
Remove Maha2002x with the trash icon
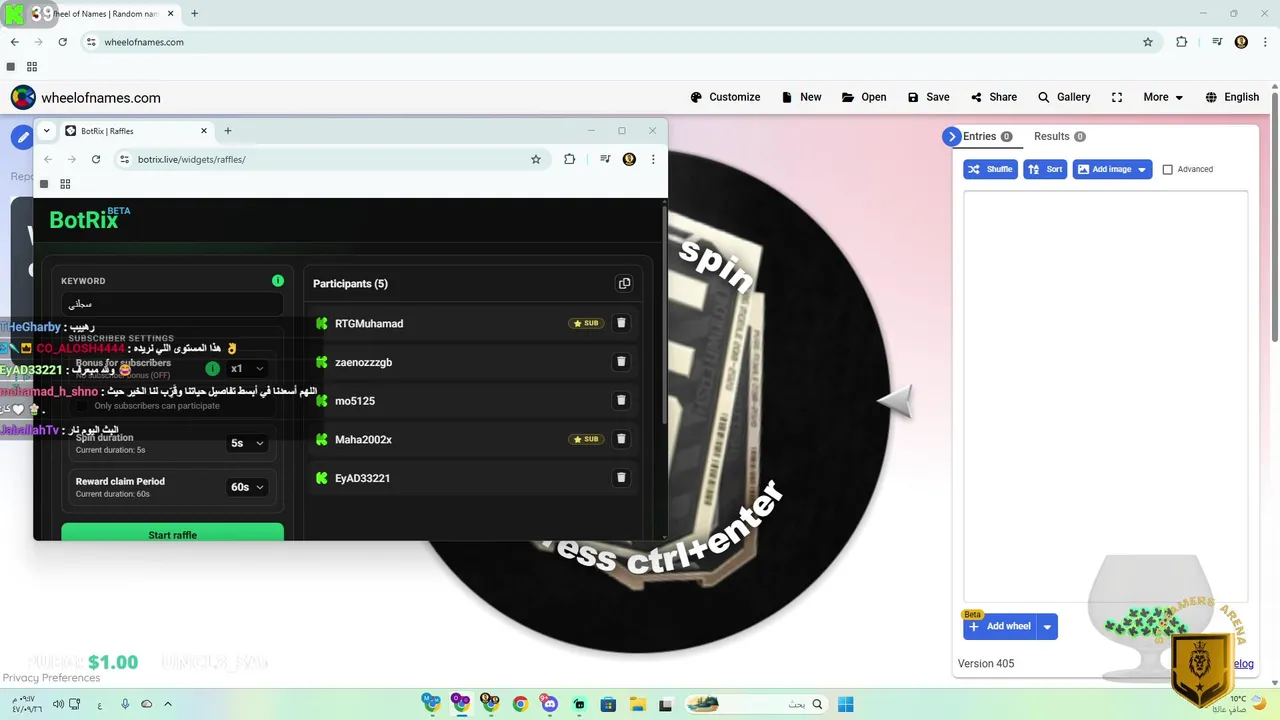point(621,439)
